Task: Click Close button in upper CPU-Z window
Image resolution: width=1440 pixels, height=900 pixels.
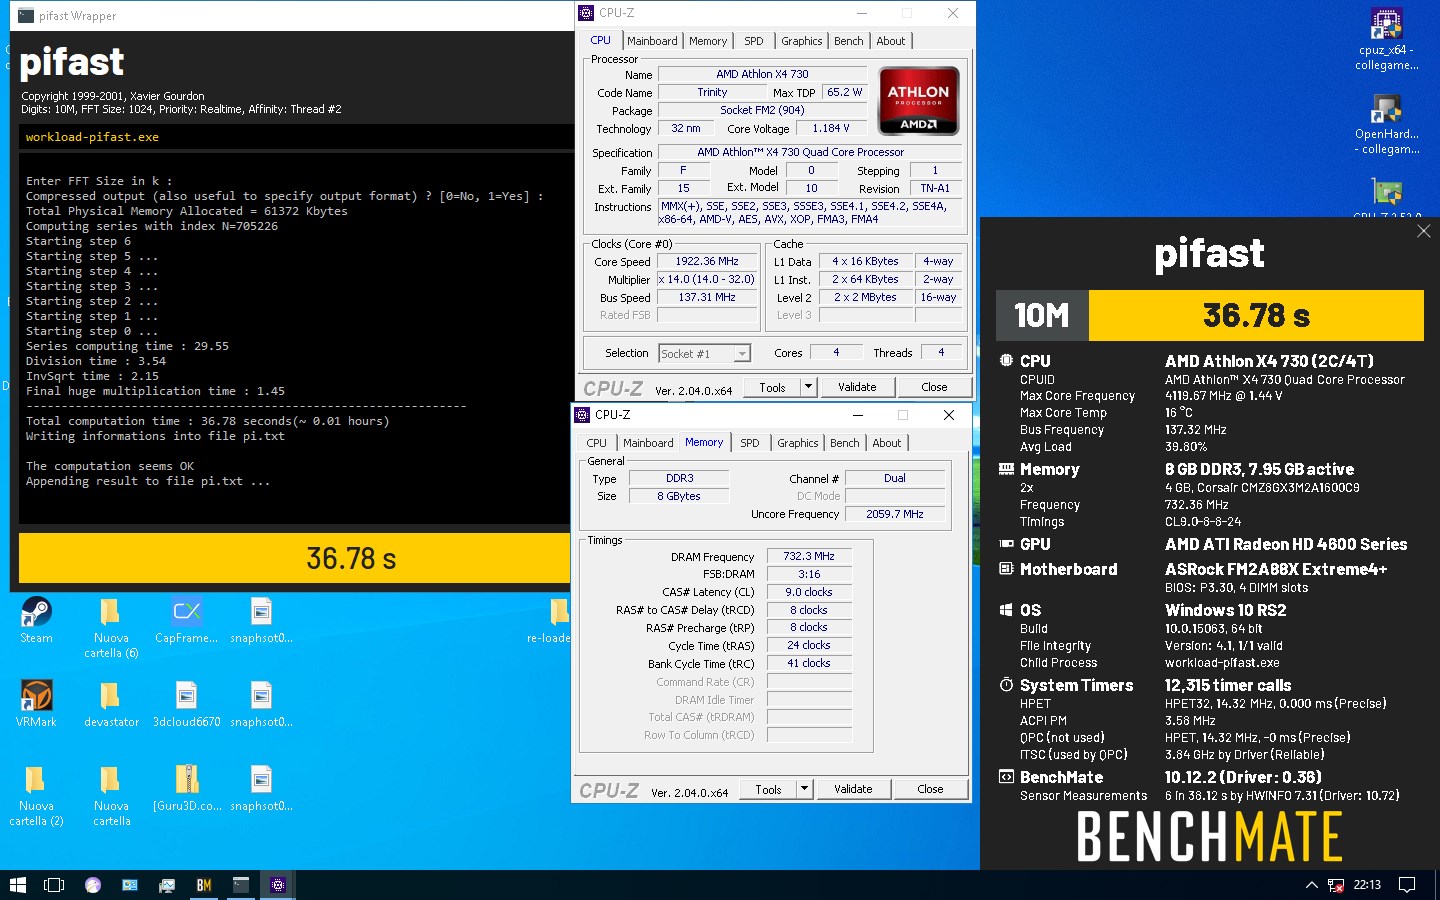Action: coord(934,387)
